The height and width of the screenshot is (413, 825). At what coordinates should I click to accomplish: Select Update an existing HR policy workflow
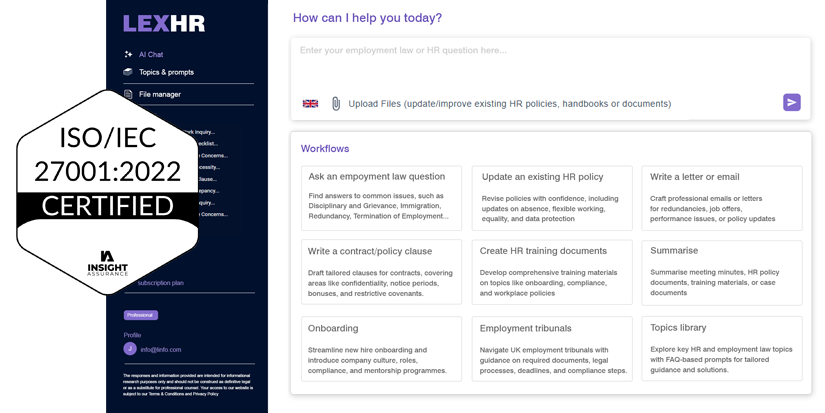[x=551, y=195]
